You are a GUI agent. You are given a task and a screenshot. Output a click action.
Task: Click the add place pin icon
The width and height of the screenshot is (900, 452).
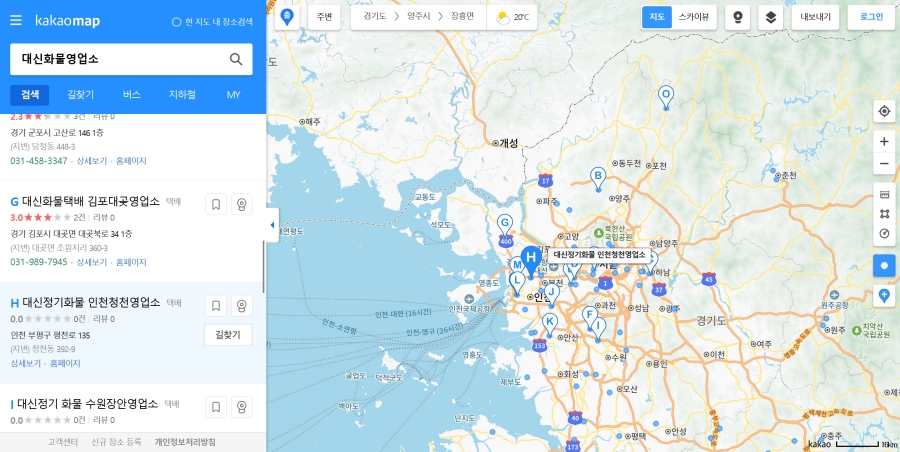click(x=884, y=296)
